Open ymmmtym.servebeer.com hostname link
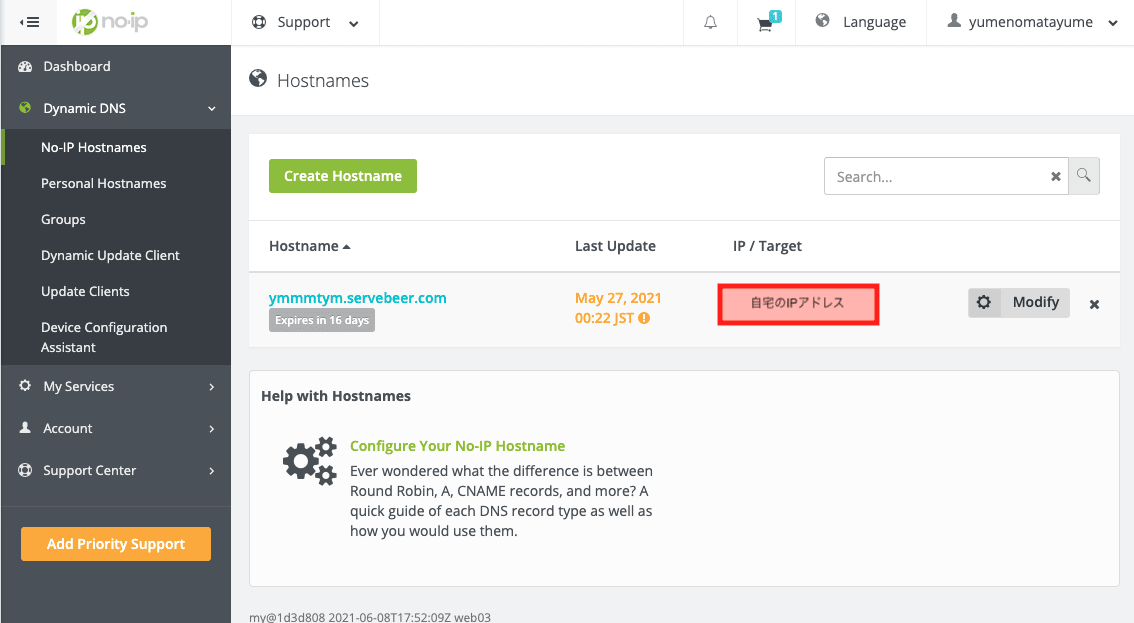This screenshot has width=1134, height=623. click(357, 298)
